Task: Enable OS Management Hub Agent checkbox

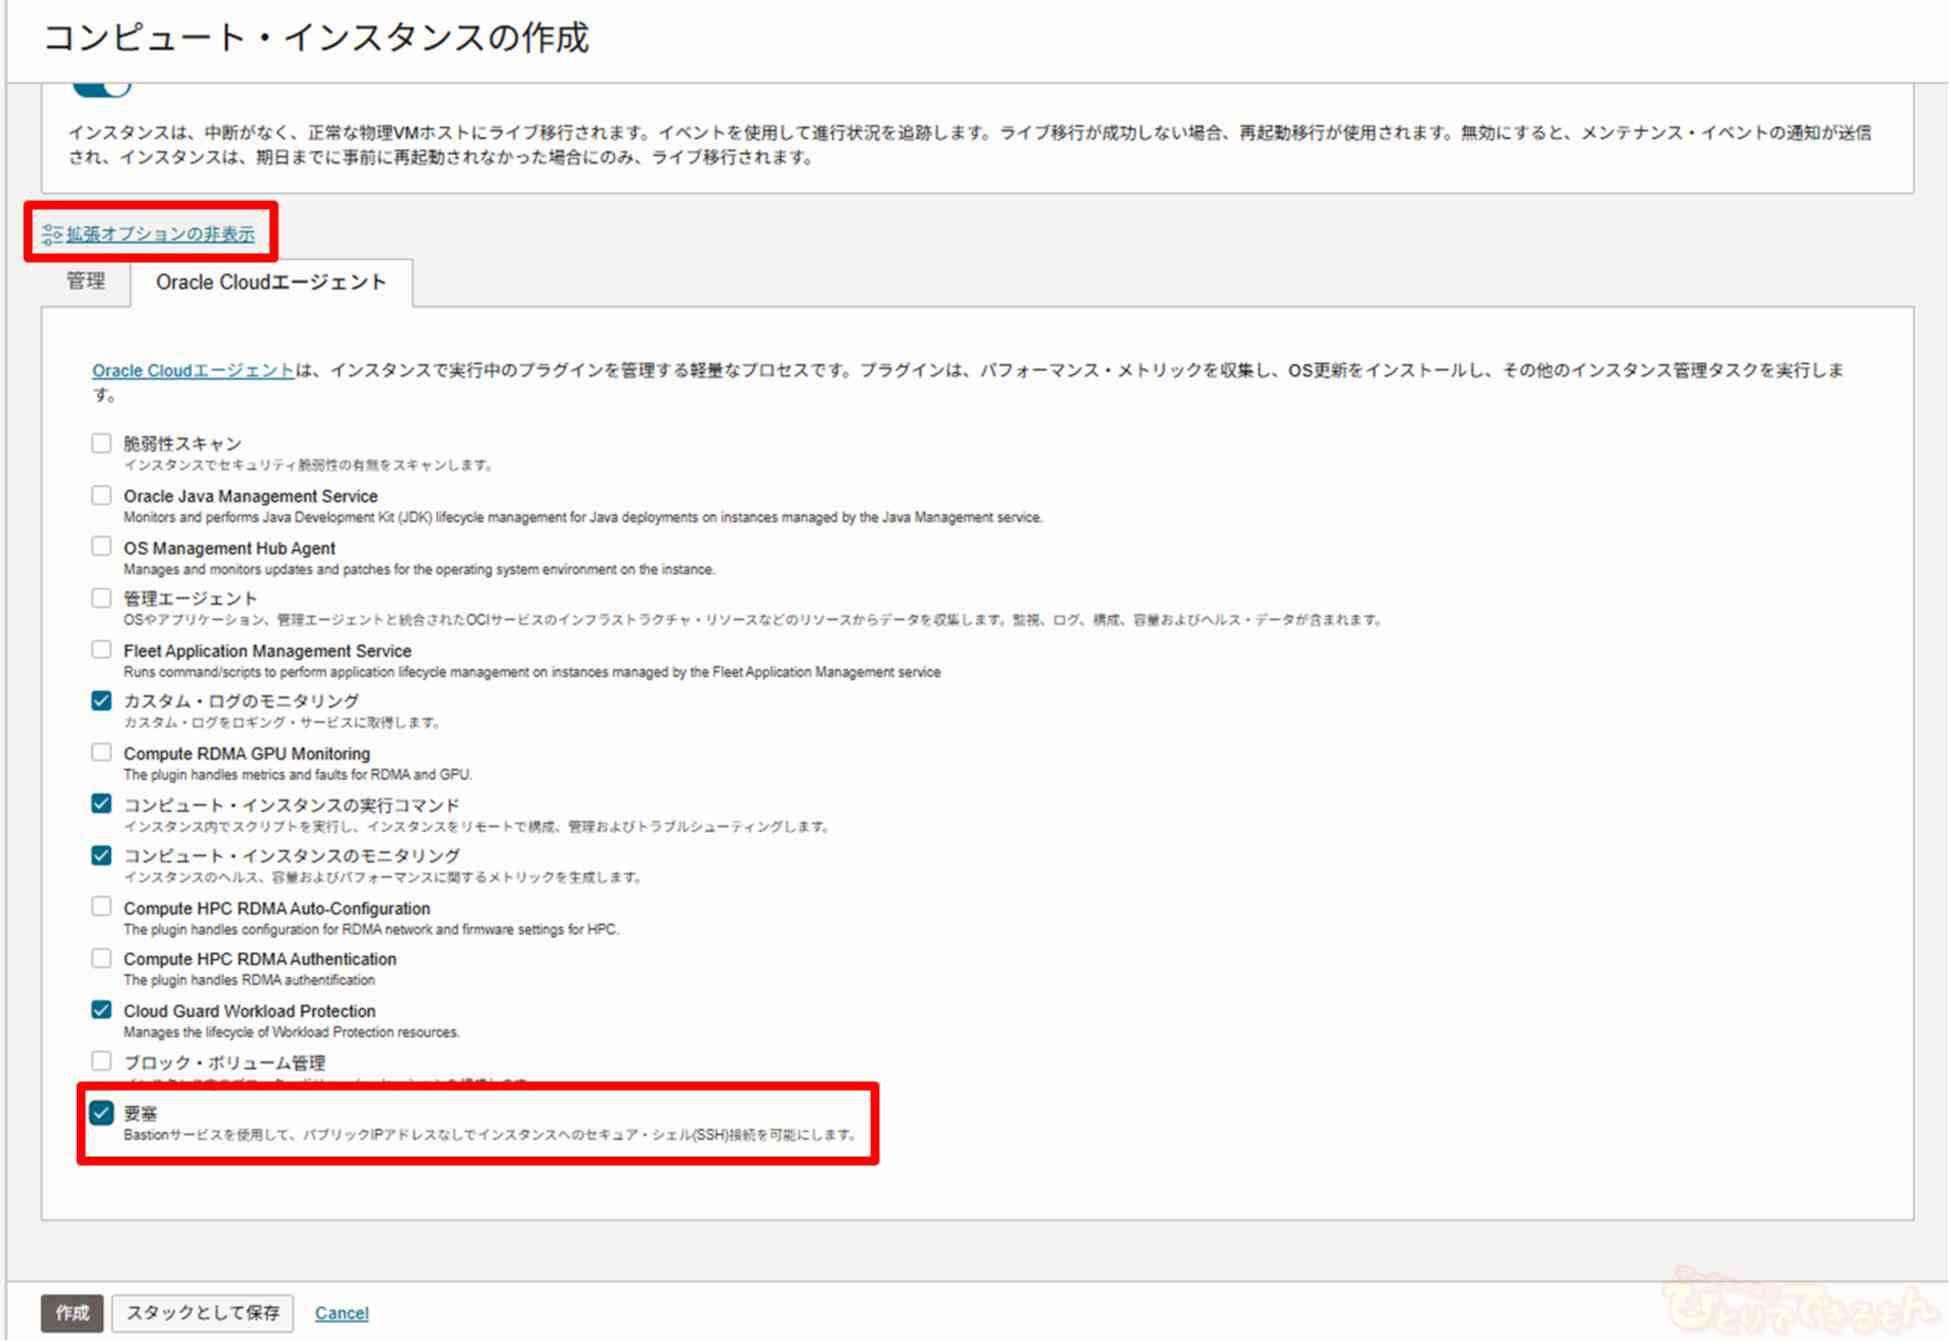Action: [x=101, y=547]
